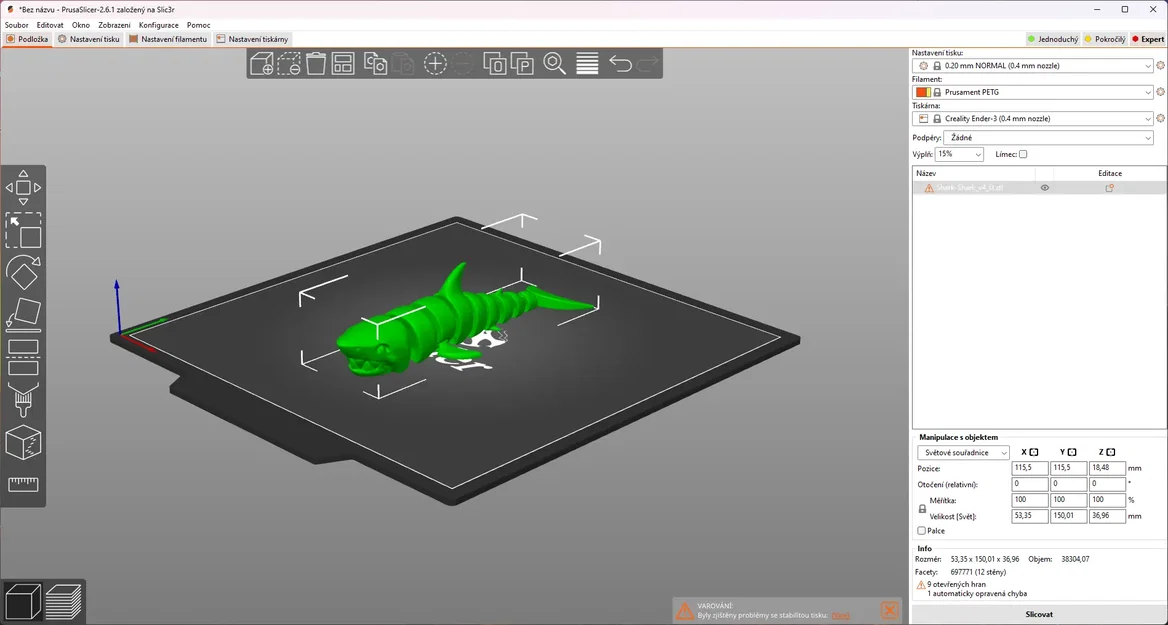Check the Palce inches checkbox
The image size is (1168, 625).
(x=921, y=531)
